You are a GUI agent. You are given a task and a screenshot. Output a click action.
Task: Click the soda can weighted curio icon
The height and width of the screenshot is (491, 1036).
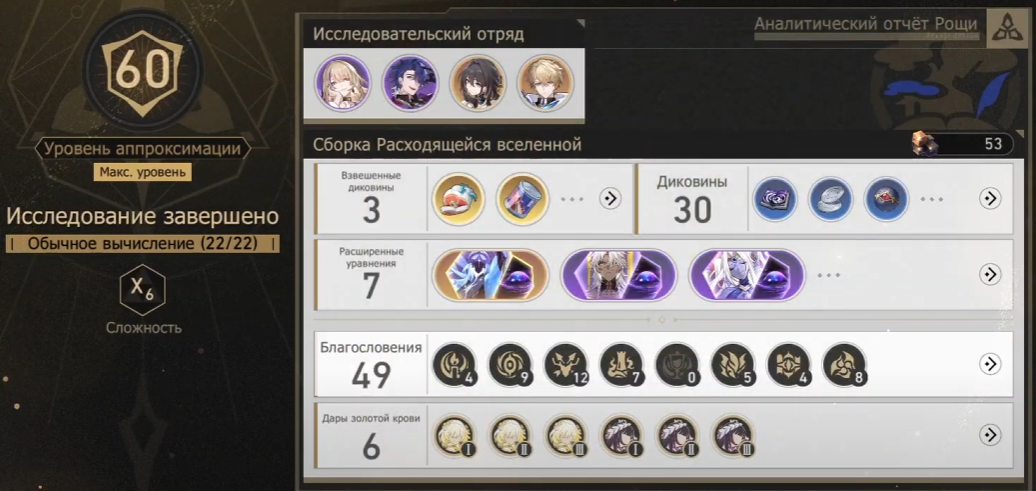[x=523, y=199]
